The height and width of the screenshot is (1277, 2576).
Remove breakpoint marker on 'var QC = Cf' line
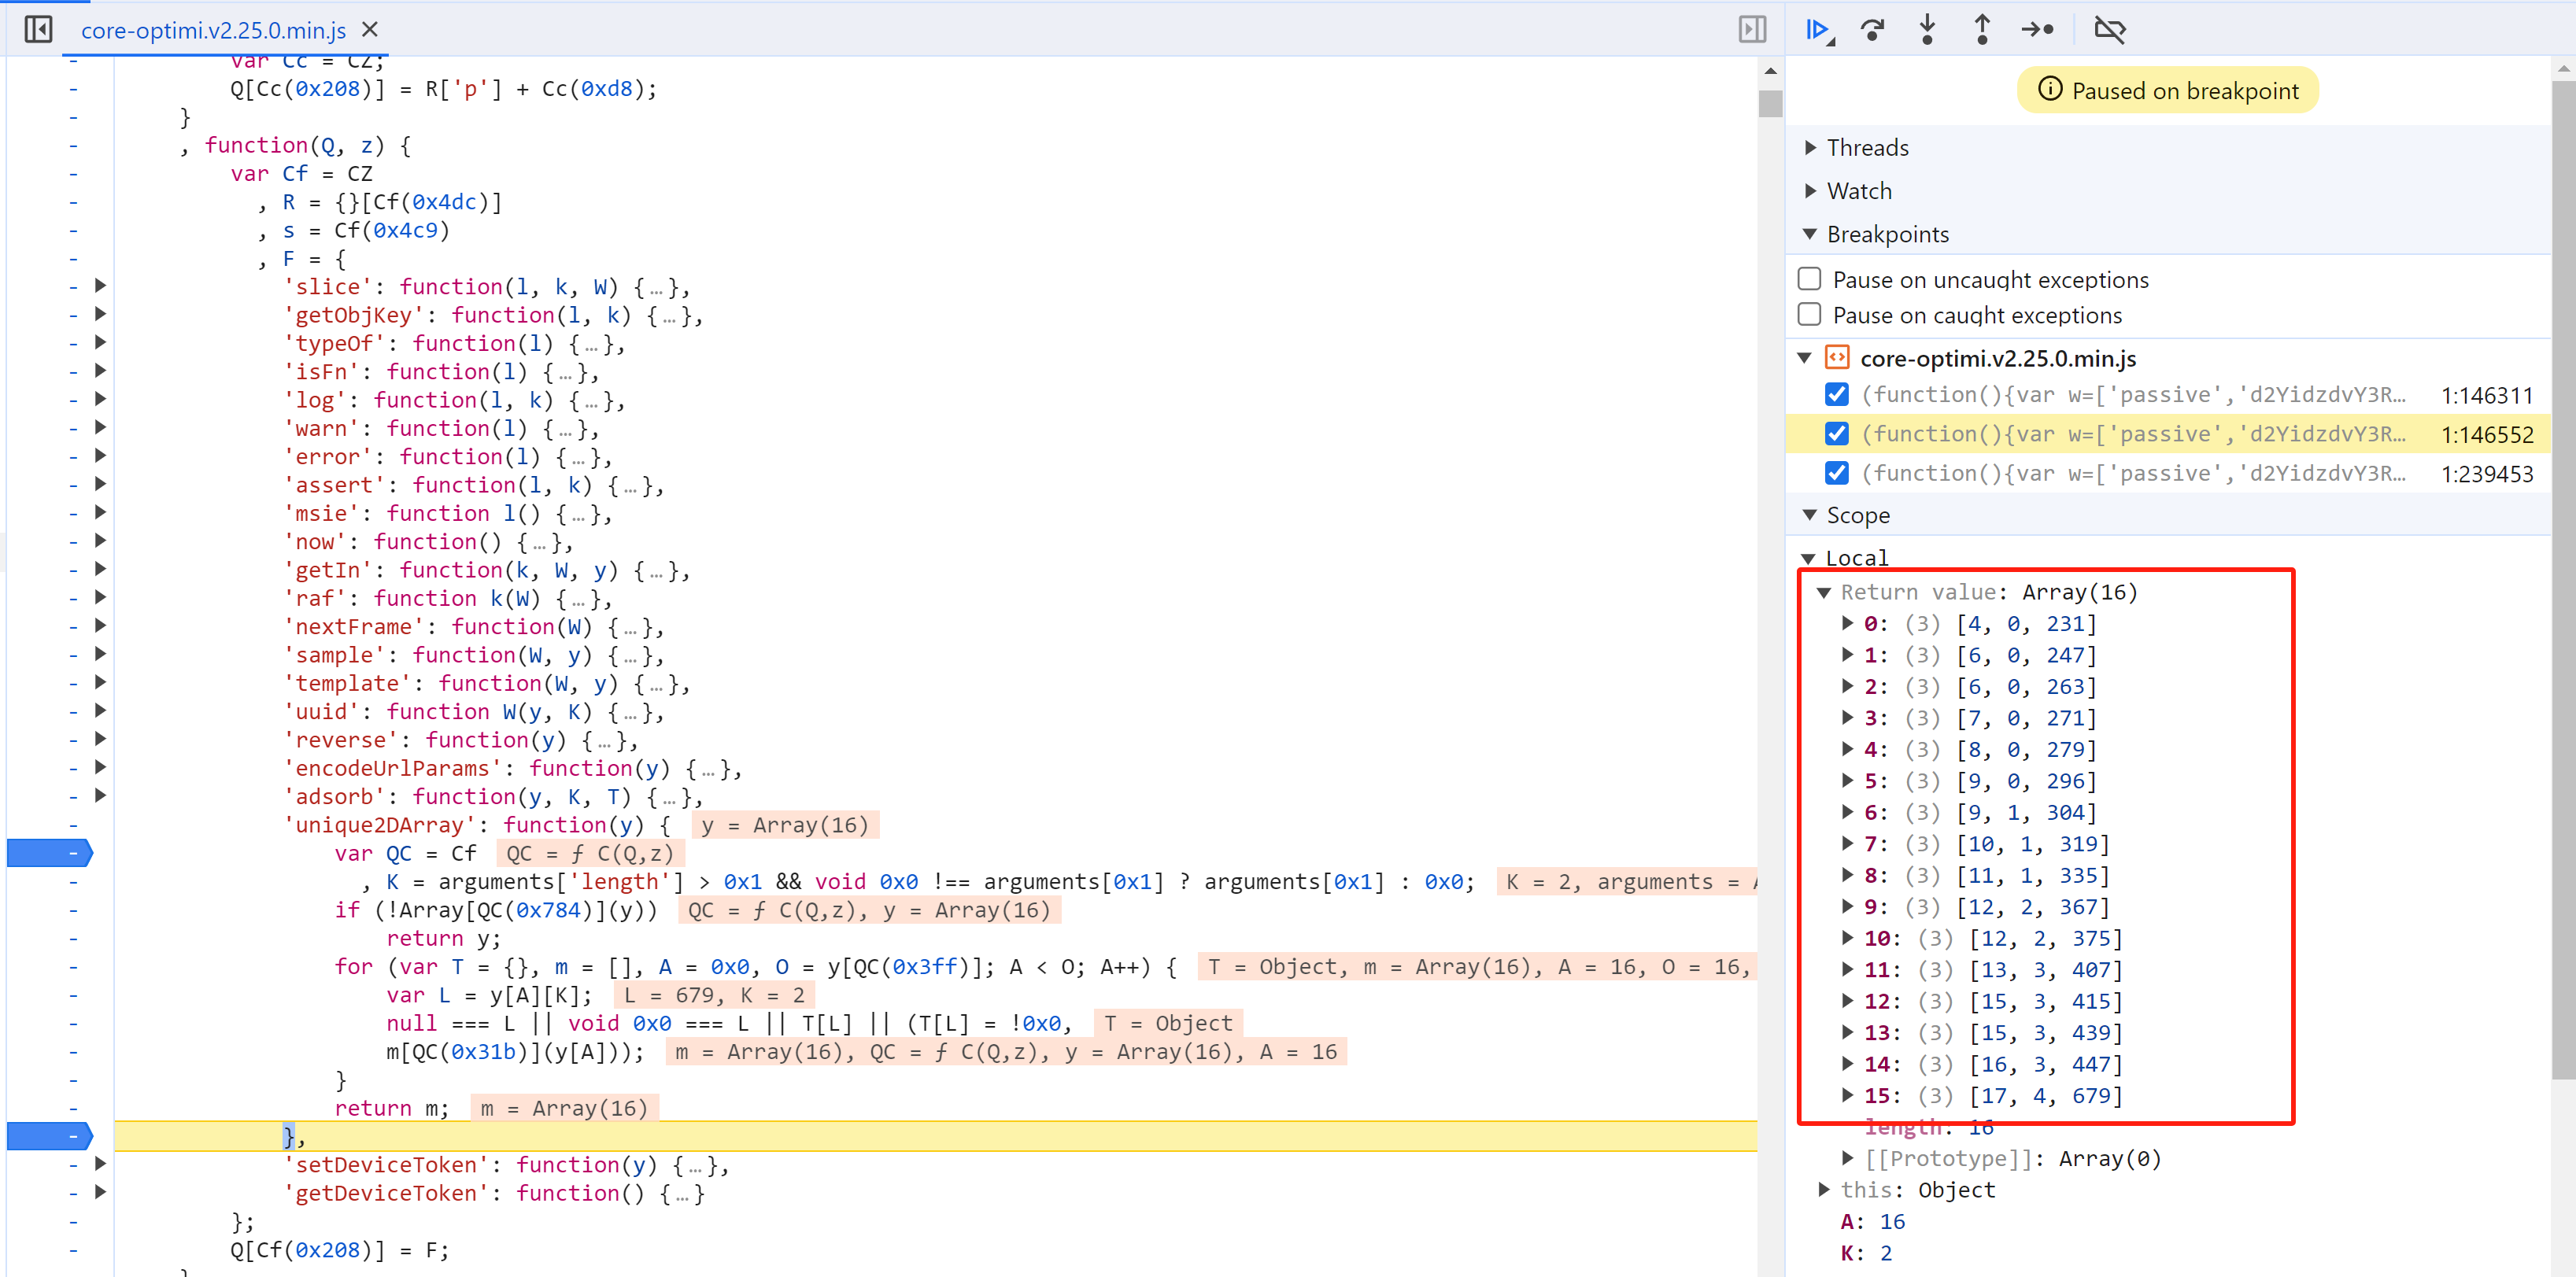[x=50, y=853]
